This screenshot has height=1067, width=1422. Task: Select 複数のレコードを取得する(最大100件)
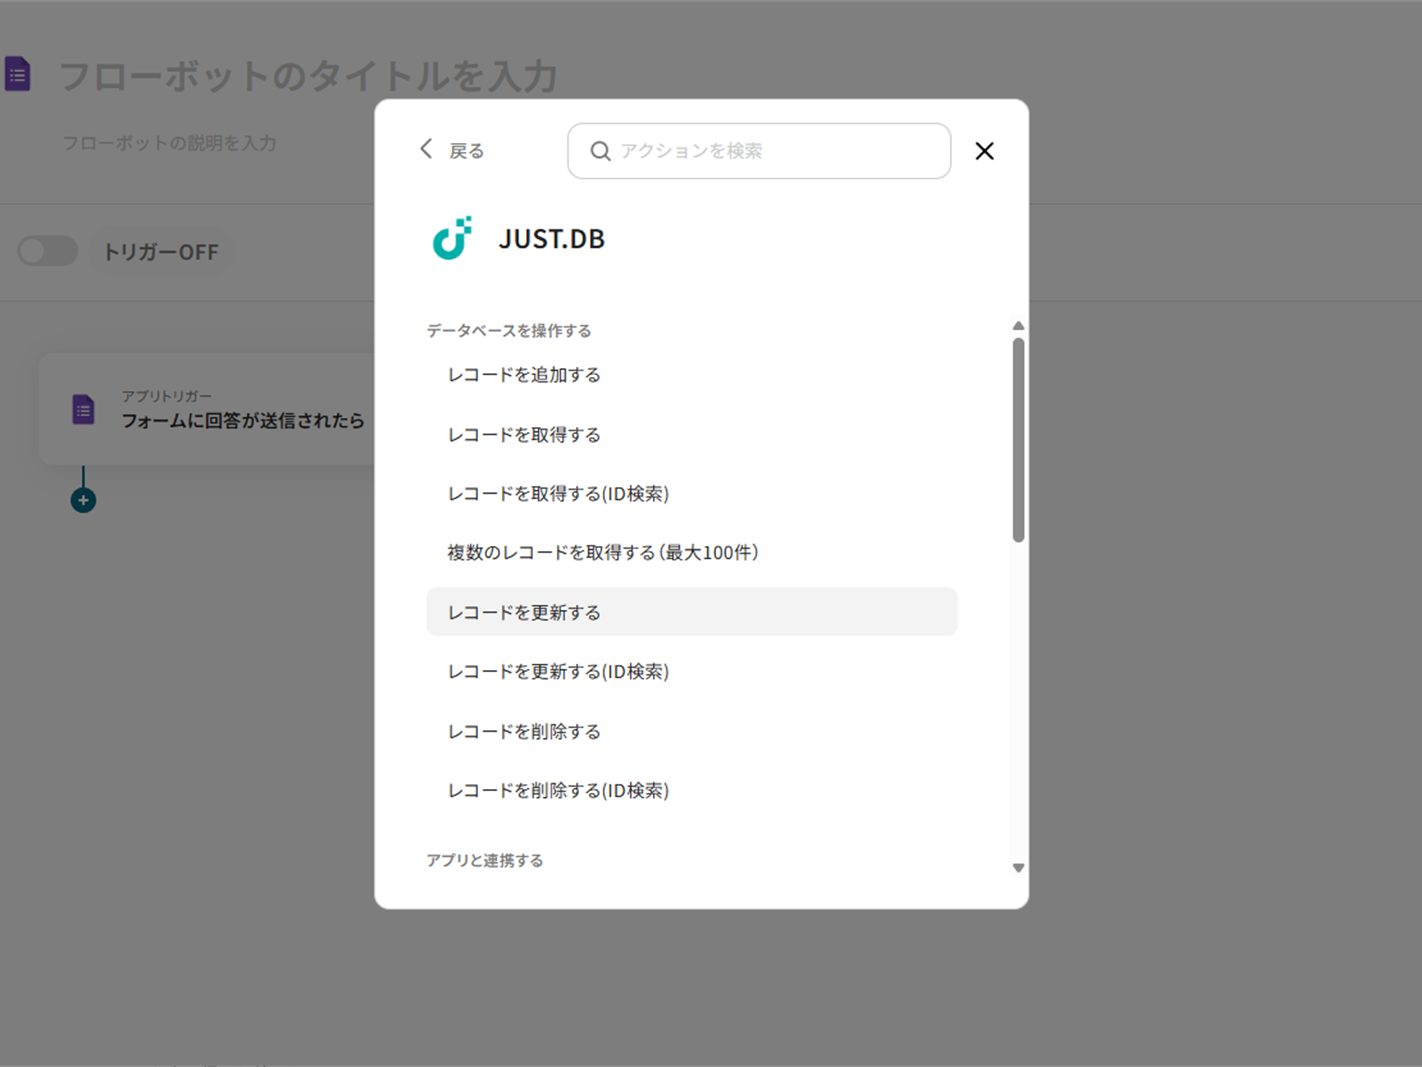[x=602, y=553]
